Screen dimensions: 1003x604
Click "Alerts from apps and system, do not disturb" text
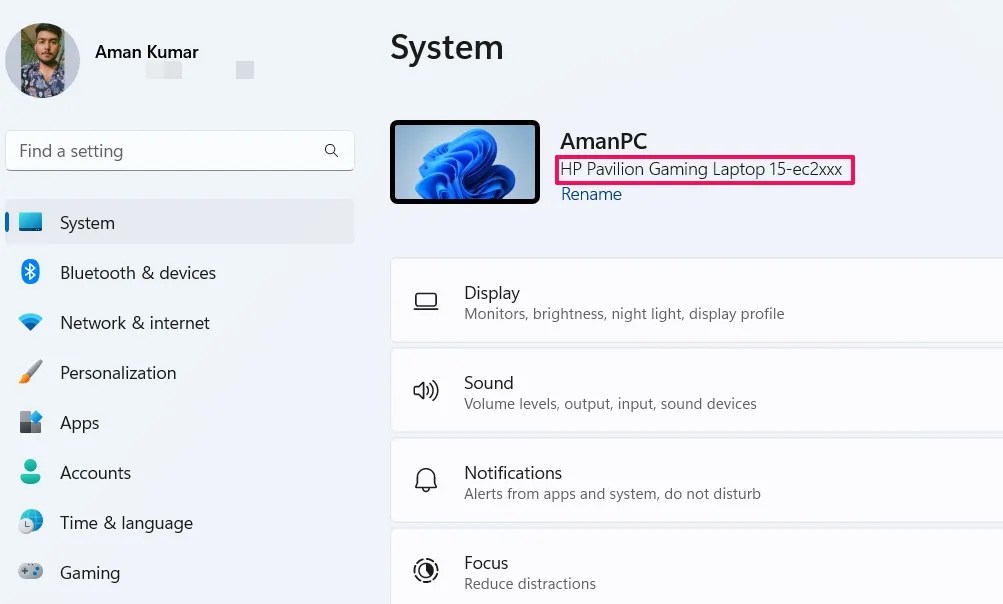(612, 494)
